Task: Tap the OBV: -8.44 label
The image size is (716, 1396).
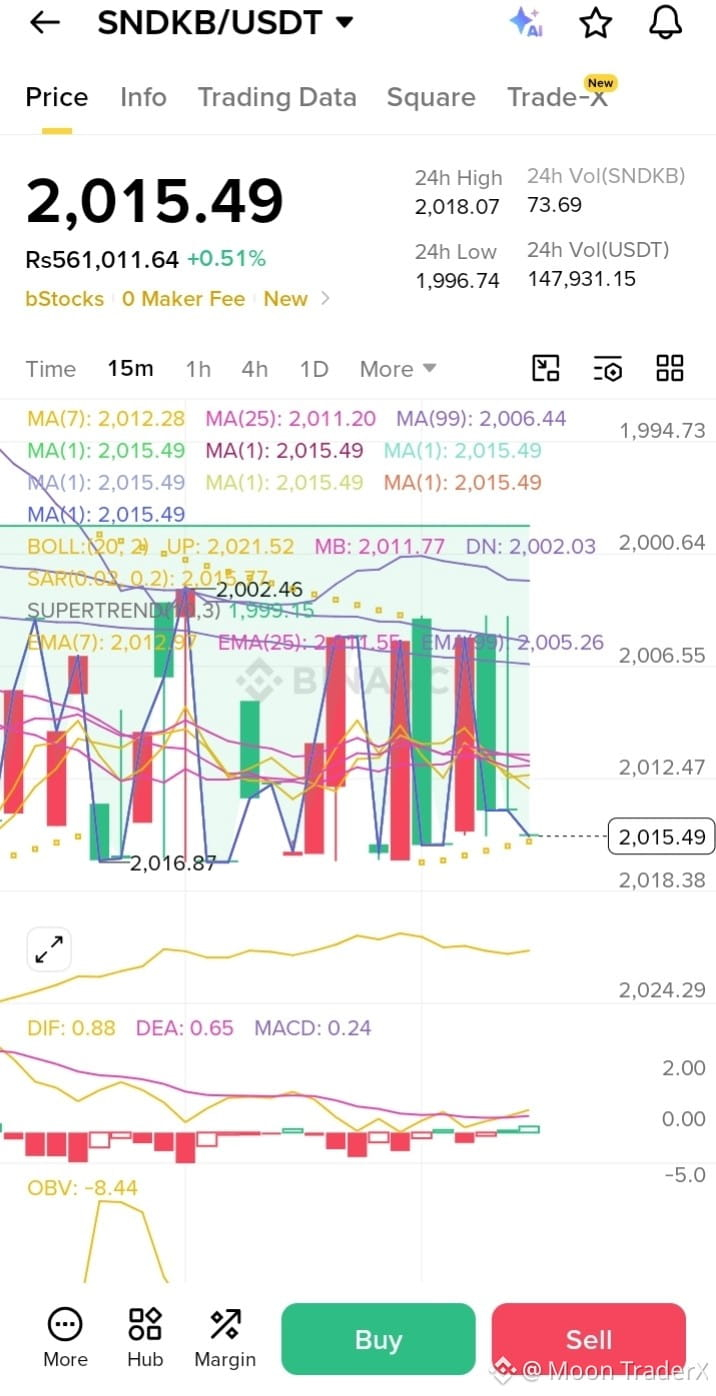Action: pos(83,1188)
